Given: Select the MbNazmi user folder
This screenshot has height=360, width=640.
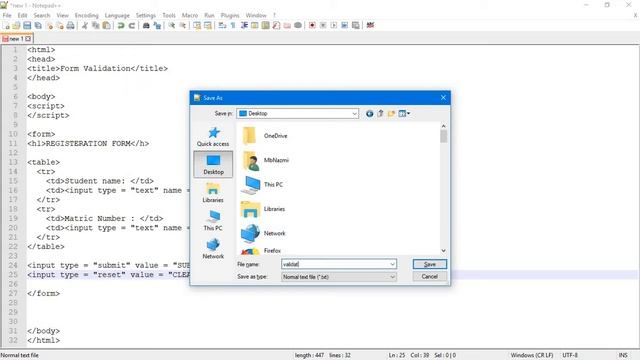Looking at the screenshot, I should pos(265,160).
